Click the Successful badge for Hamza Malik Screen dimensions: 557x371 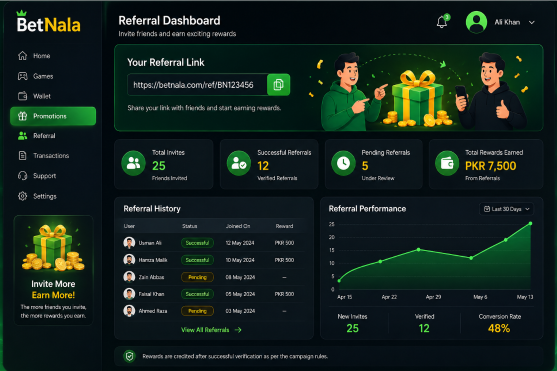tap(197, 260)
